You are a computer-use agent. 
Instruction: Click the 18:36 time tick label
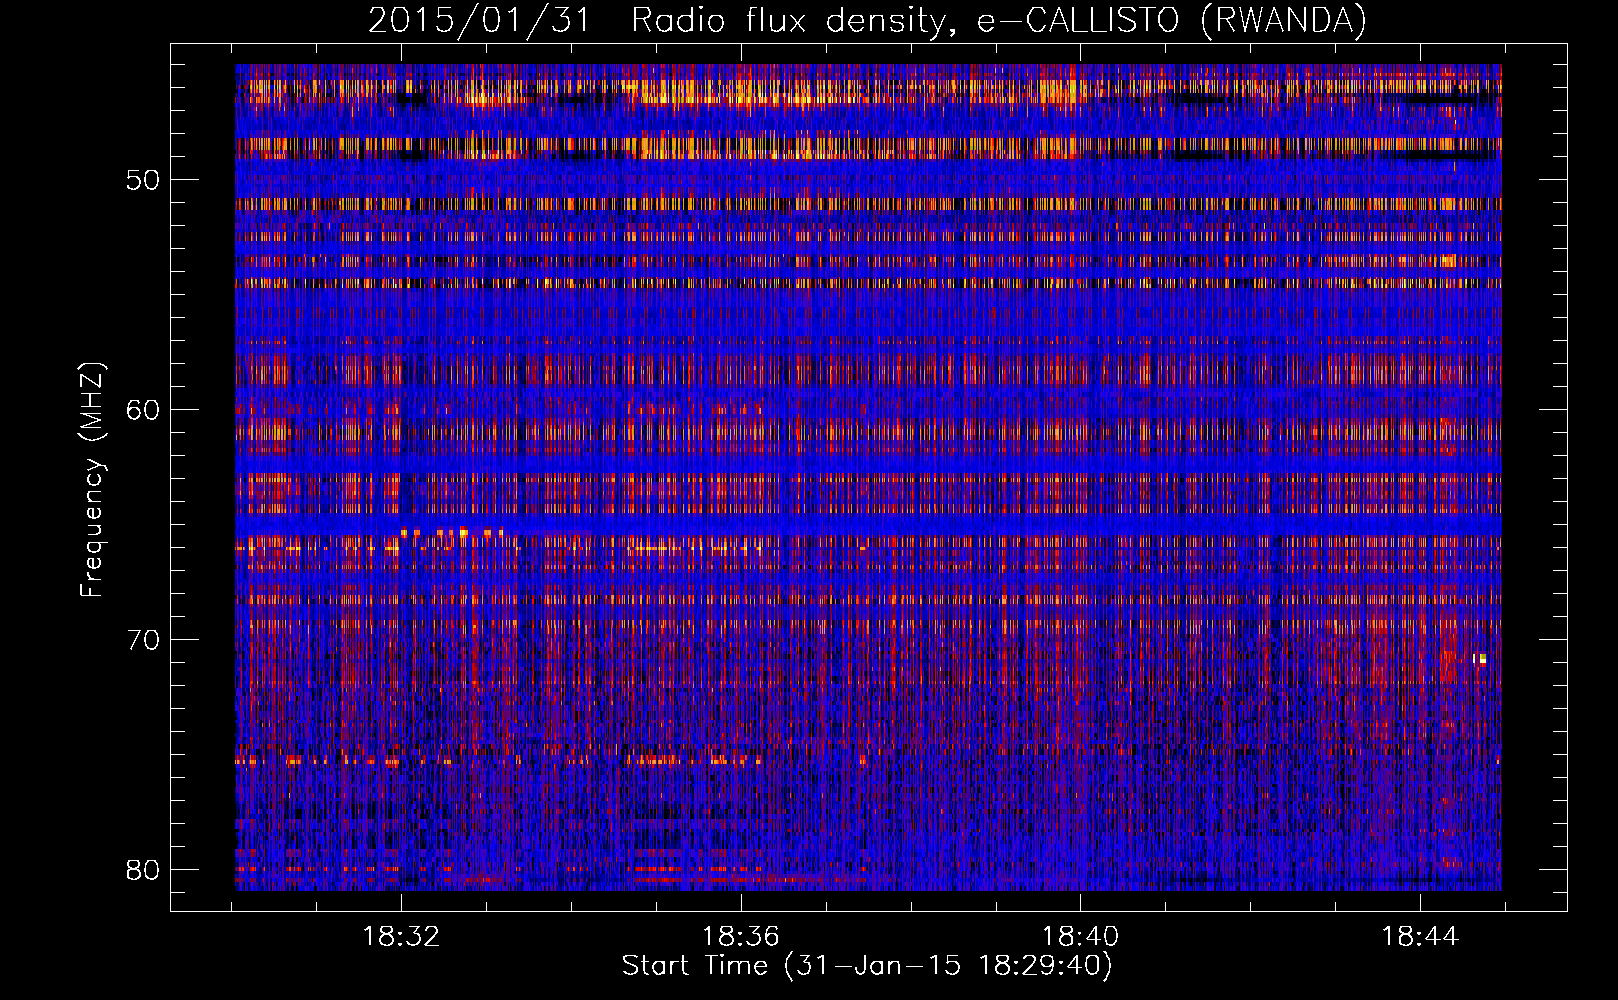[x=740, y=937]
